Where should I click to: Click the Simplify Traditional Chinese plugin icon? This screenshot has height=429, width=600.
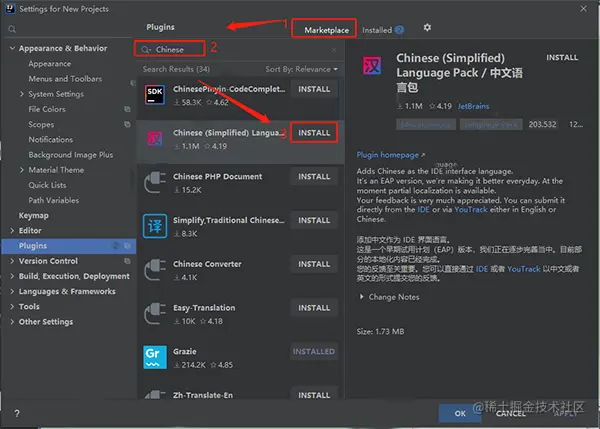click(155, 226)
